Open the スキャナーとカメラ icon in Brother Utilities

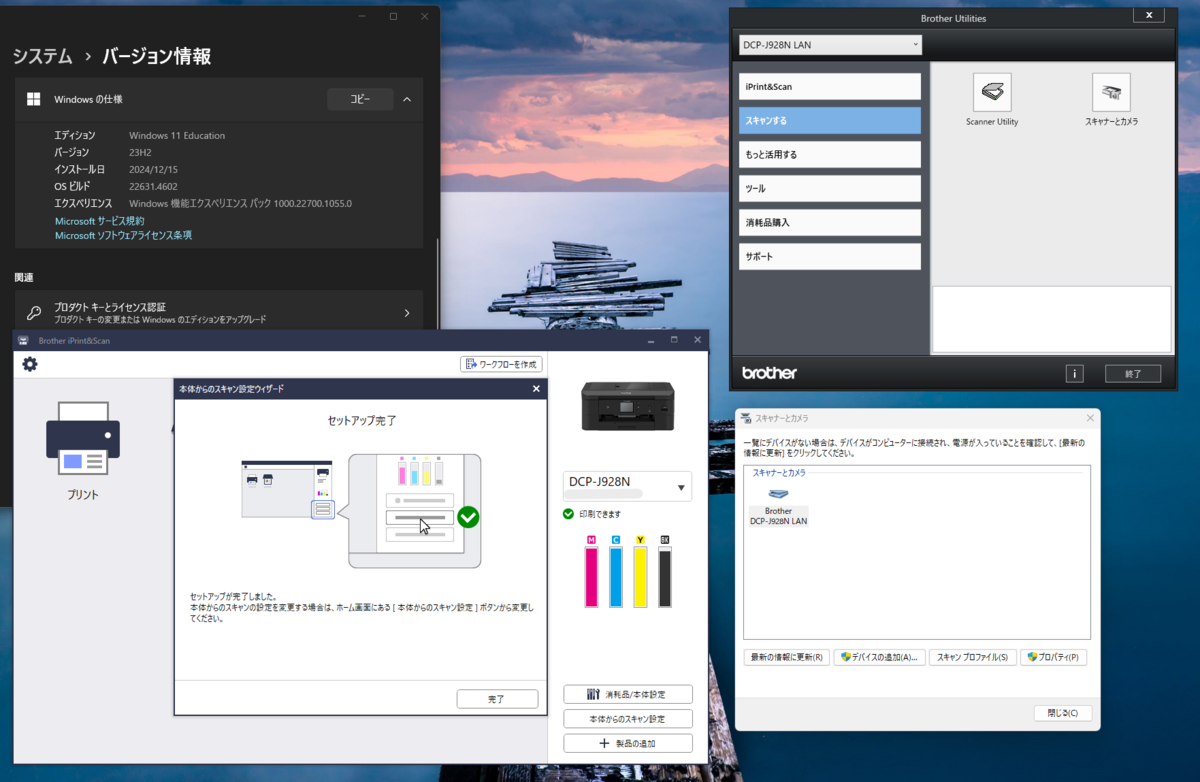1111,93
